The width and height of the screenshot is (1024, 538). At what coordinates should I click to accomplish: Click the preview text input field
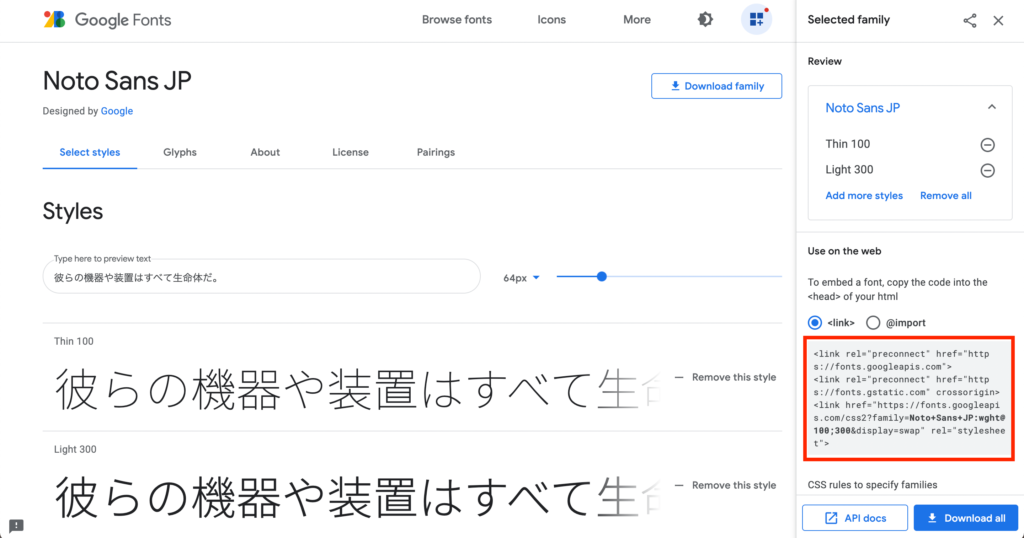(261, 277)
